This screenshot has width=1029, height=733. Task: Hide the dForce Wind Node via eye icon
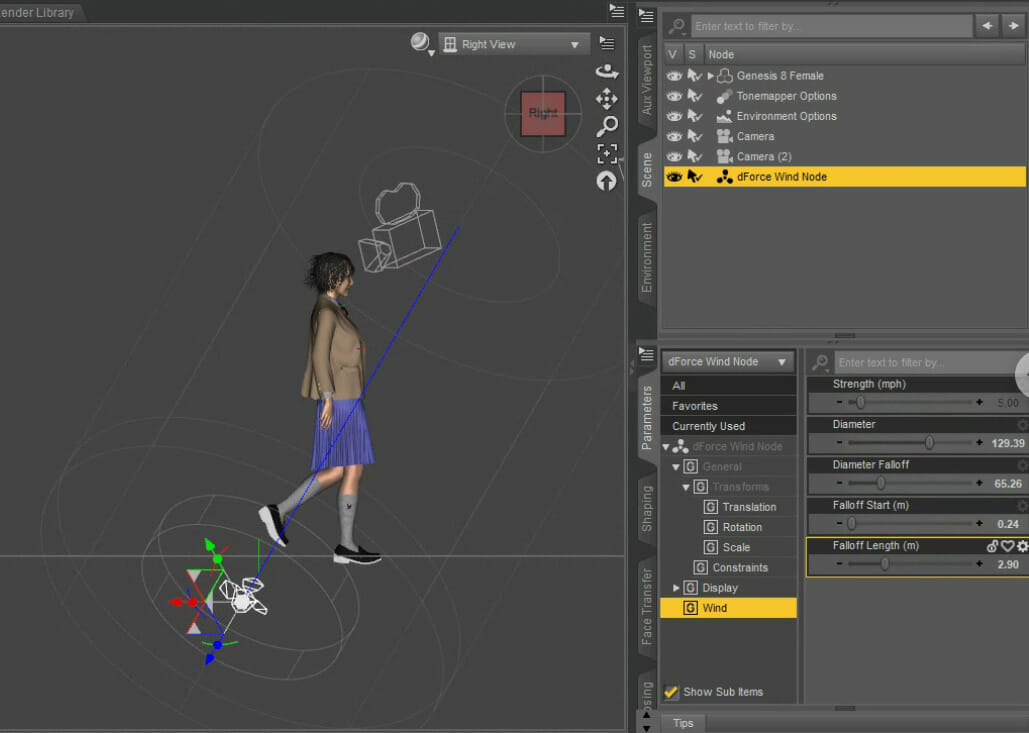pos(675,177)
